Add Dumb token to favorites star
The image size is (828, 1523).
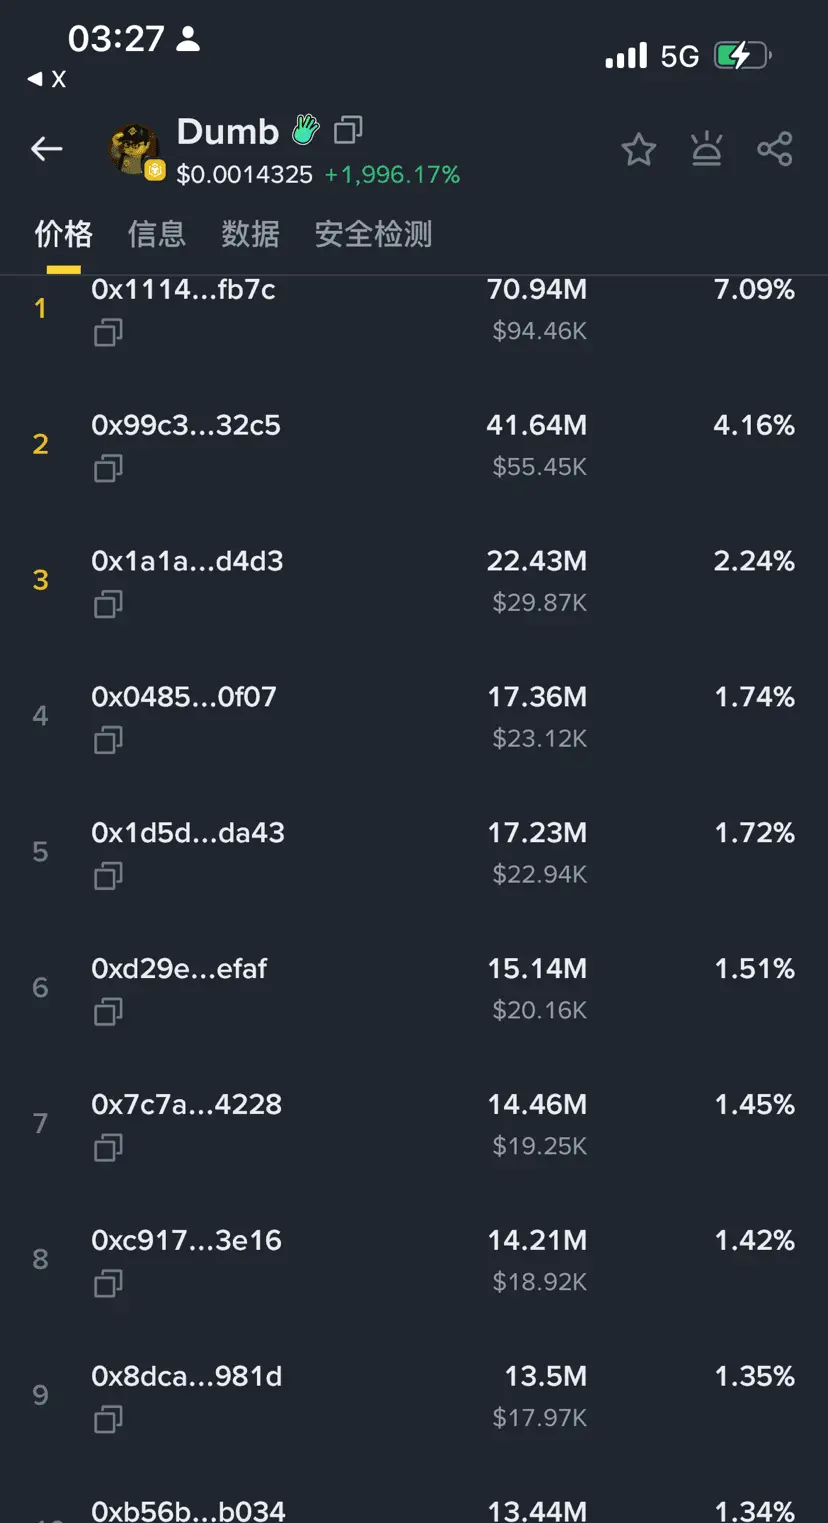(x=638, y=150)
